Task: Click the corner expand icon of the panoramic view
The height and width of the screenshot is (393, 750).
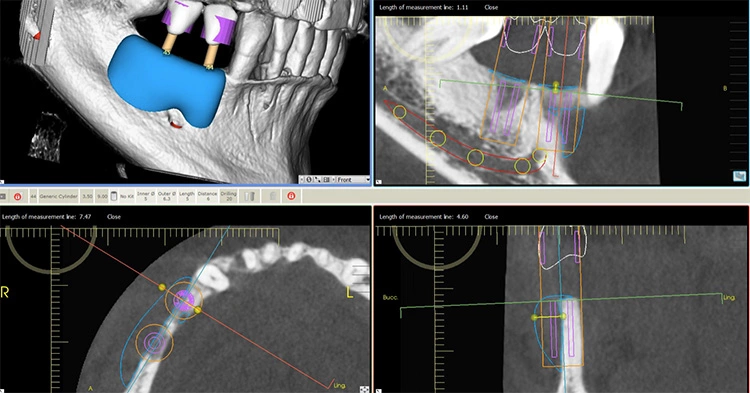Action: pyautogui.click(x=378, y=182)
